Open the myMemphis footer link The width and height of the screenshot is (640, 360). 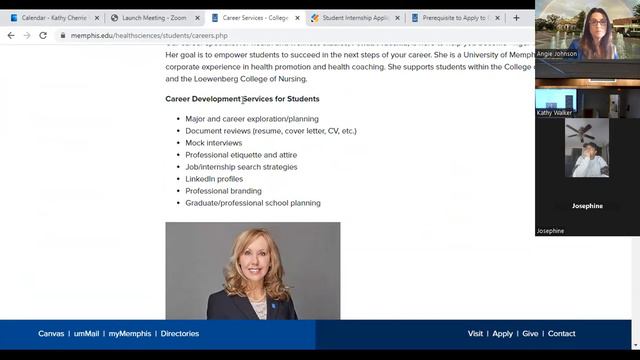130,333
